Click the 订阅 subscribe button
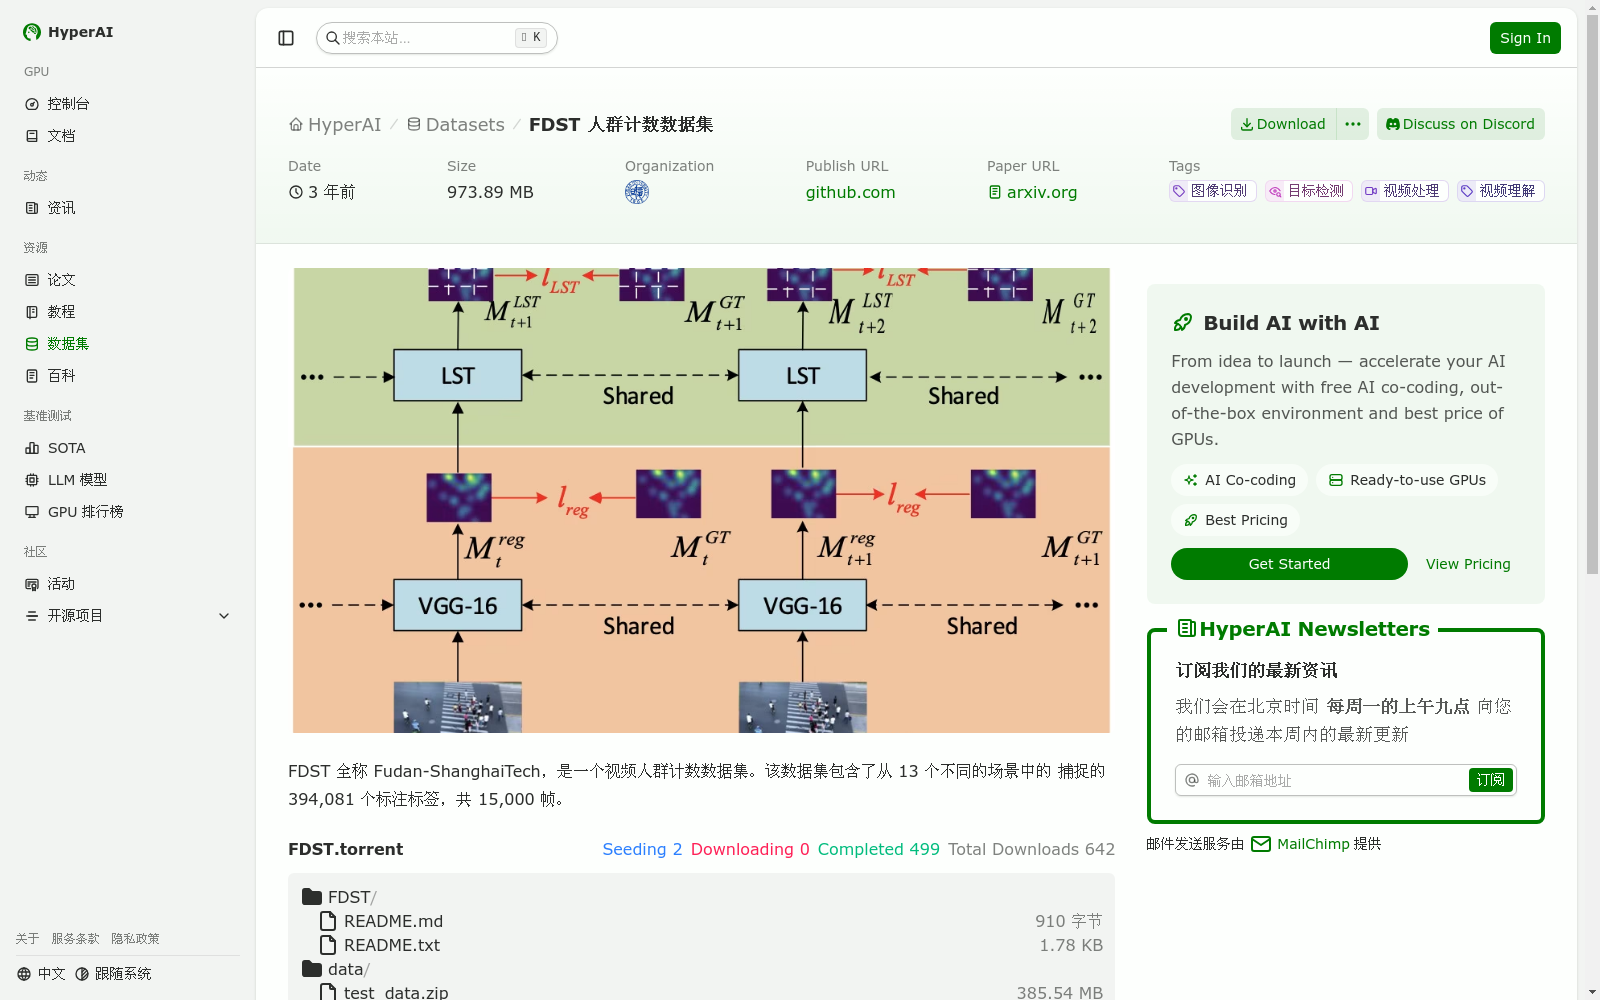The image size is (1600, 1000). coord(1490,780)
